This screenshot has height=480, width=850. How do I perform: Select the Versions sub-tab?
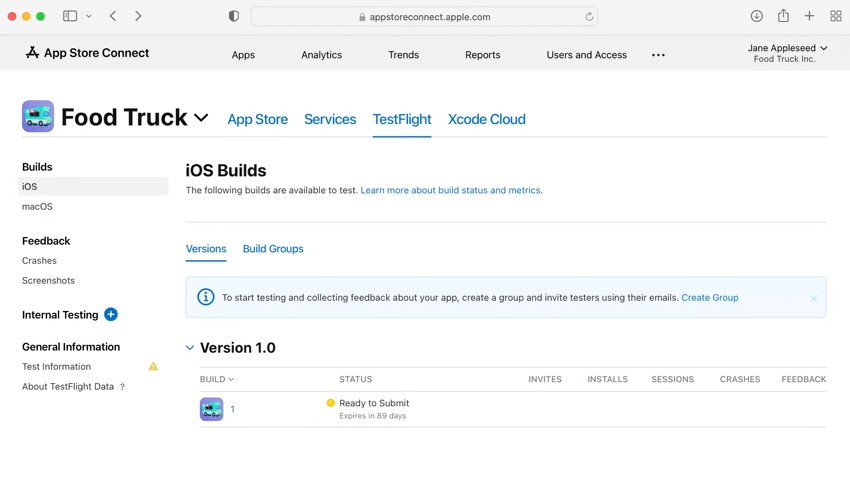(206, 249)
